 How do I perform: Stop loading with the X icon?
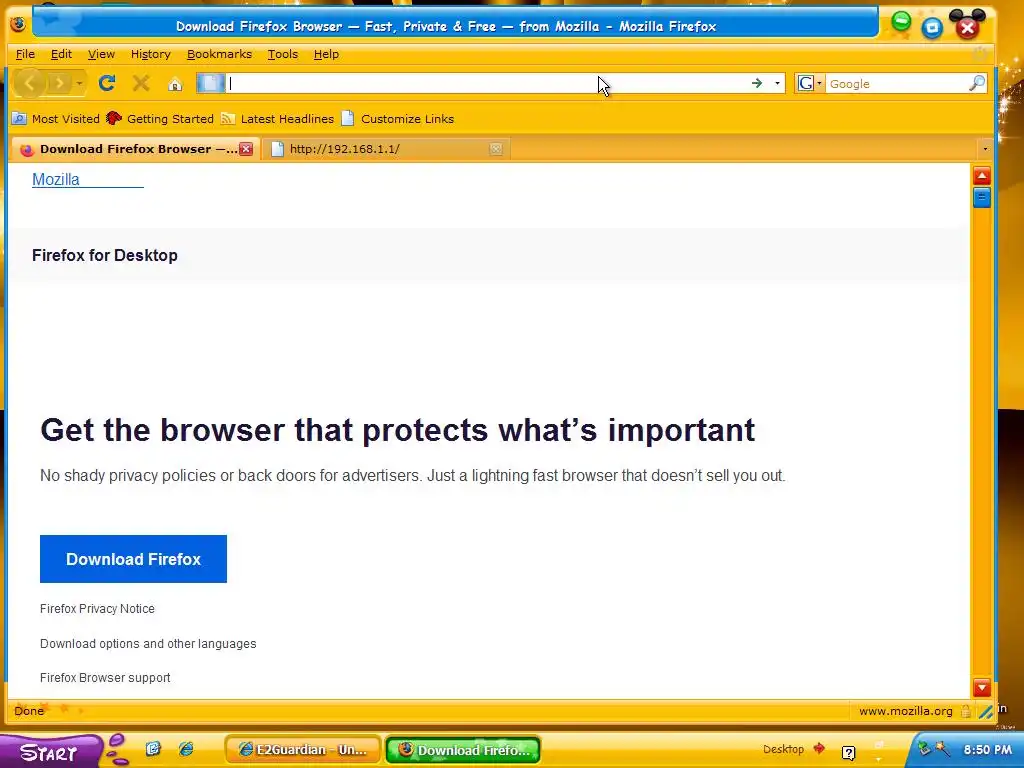140,83
